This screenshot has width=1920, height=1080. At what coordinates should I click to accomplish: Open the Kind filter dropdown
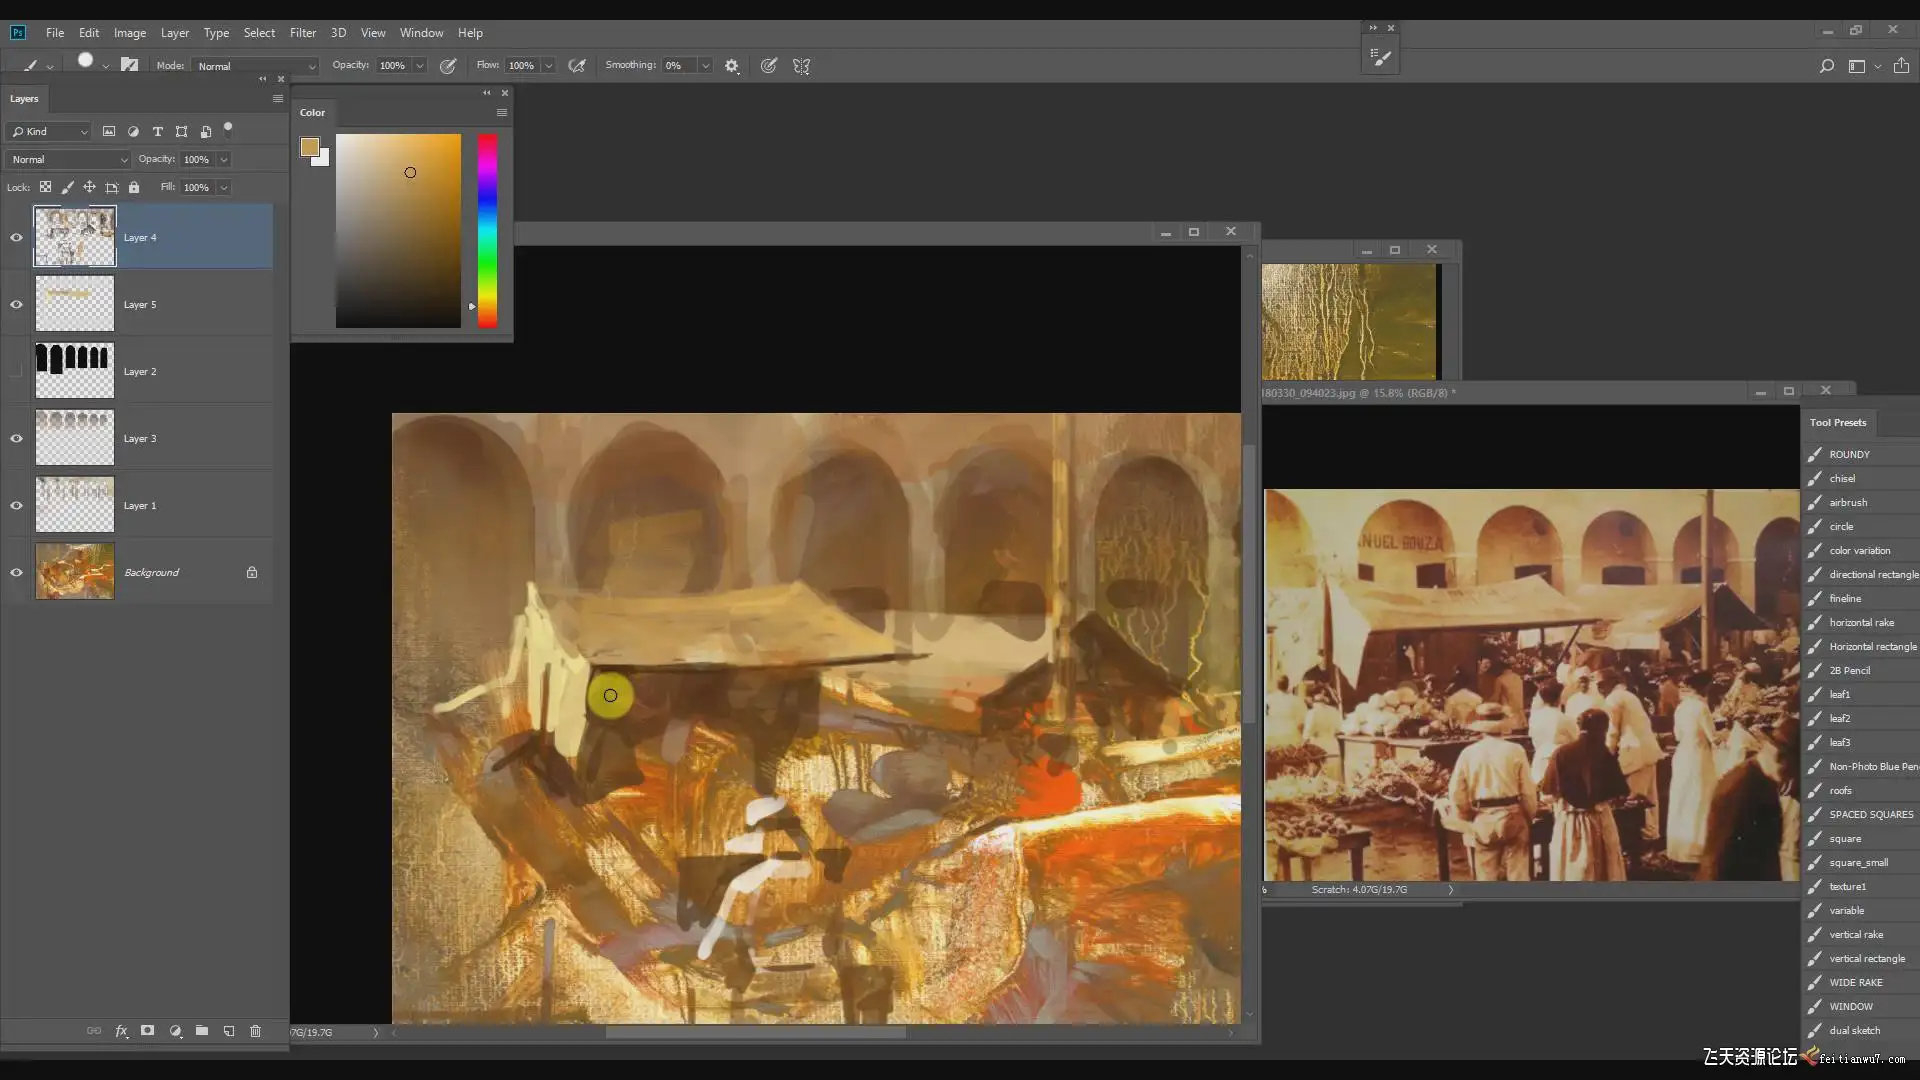49,131
